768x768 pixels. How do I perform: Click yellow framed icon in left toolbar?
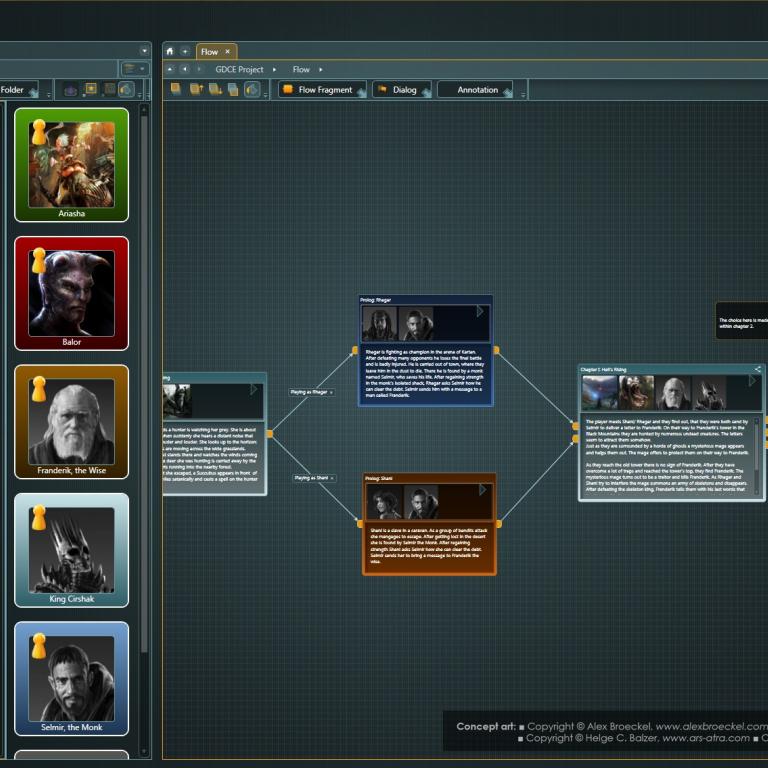[91, 89]
